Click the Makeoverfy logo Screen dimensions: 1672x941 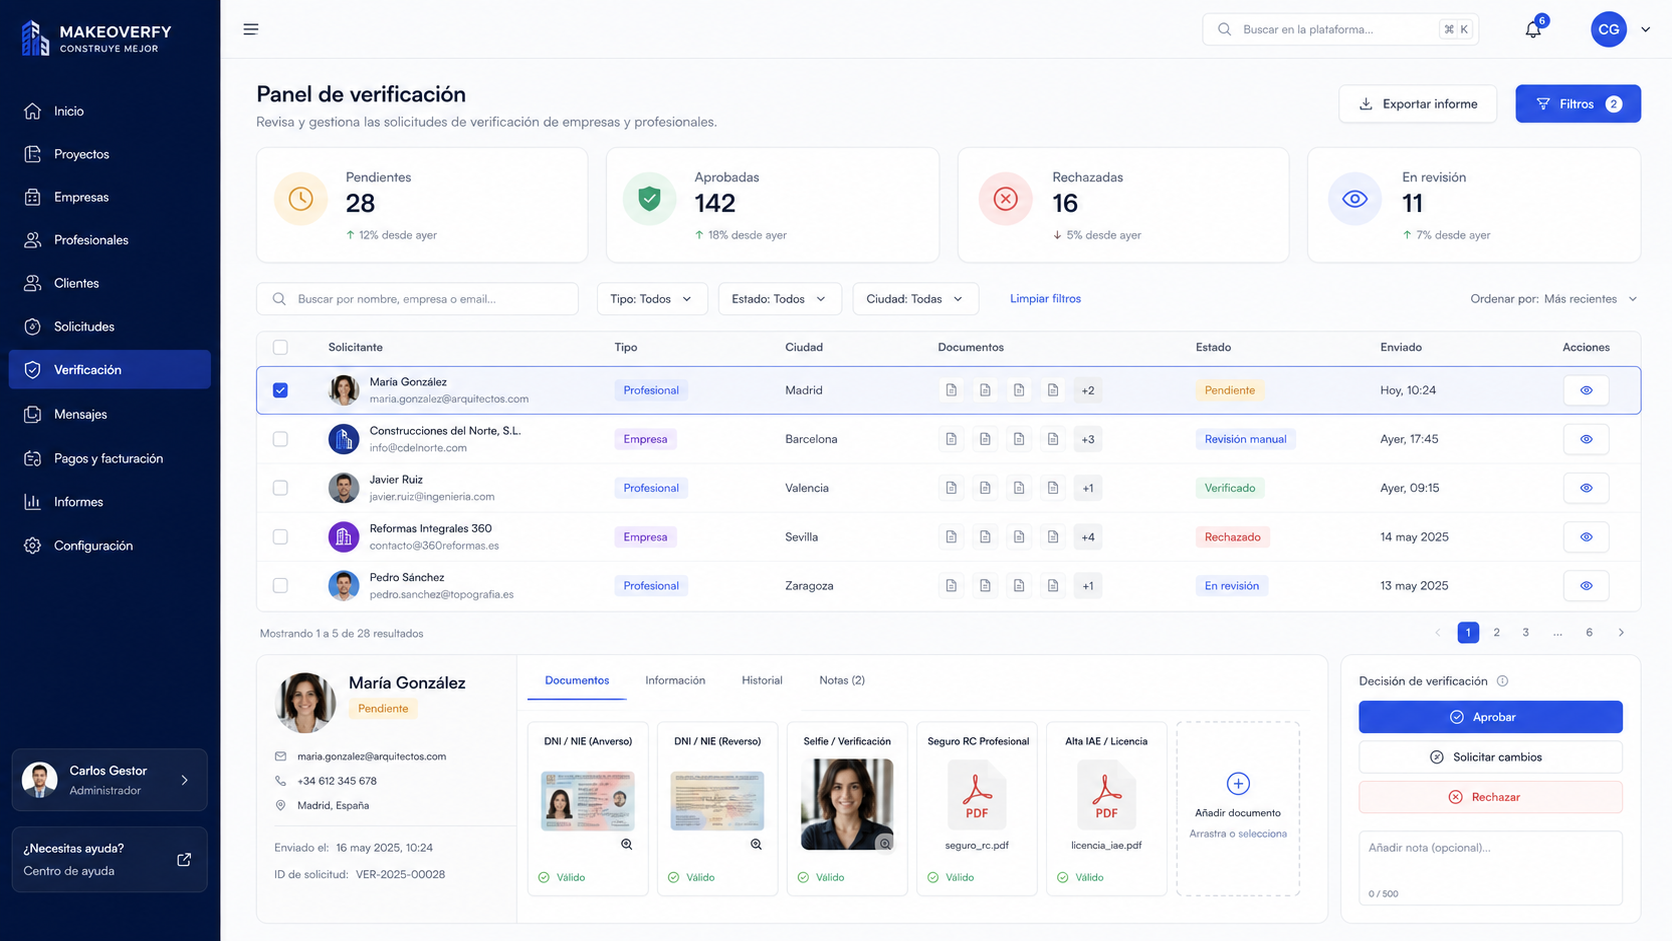point(96,39)
